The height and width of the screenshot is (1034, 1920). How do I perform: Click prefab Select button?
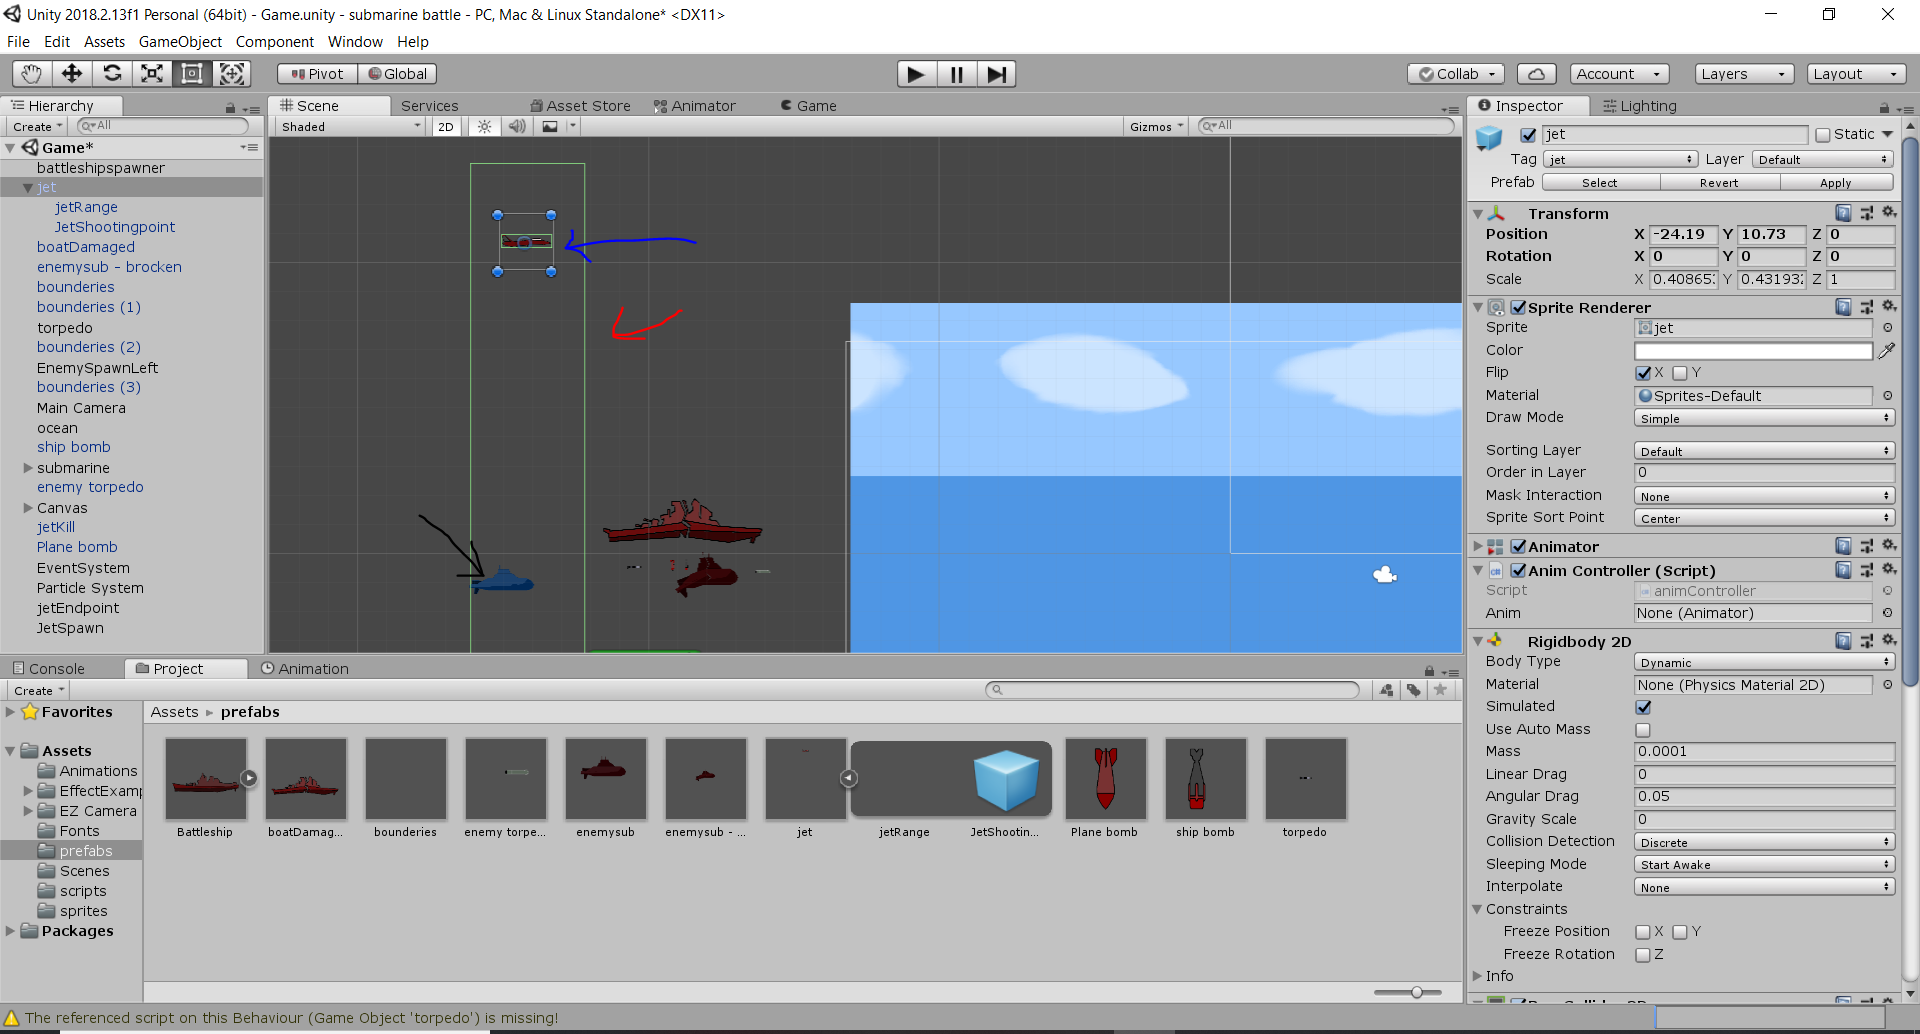pyautogui.click(x=1600, y=182)
